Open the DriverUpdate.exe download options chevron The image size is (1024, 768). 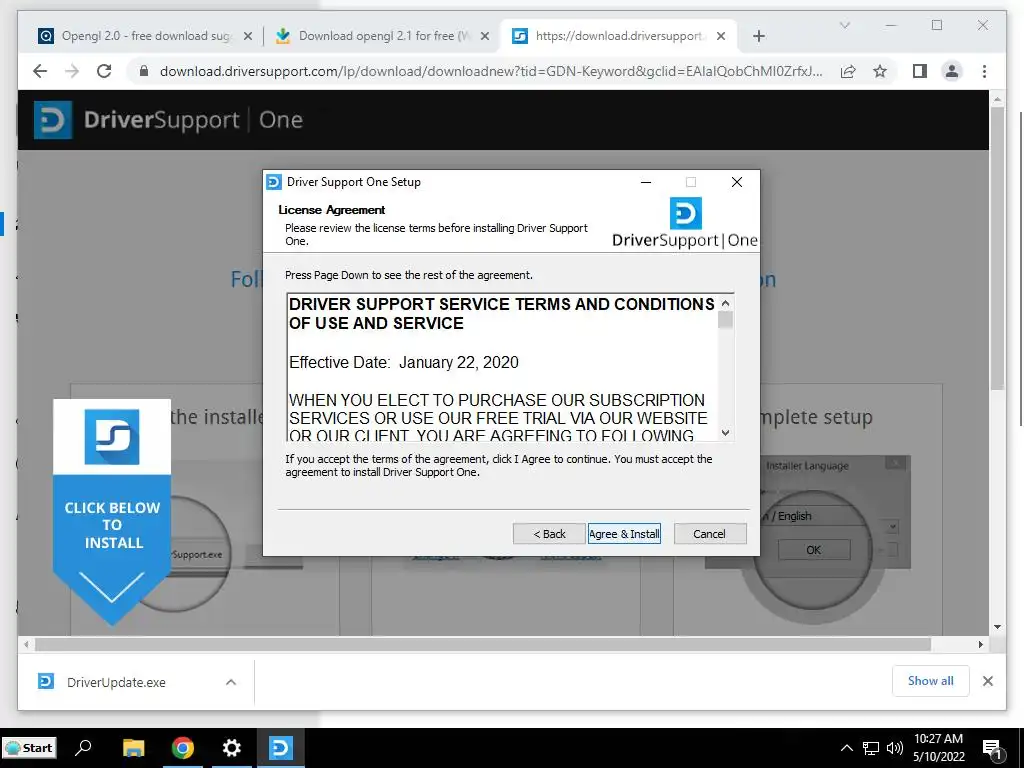tap(231, 682)
